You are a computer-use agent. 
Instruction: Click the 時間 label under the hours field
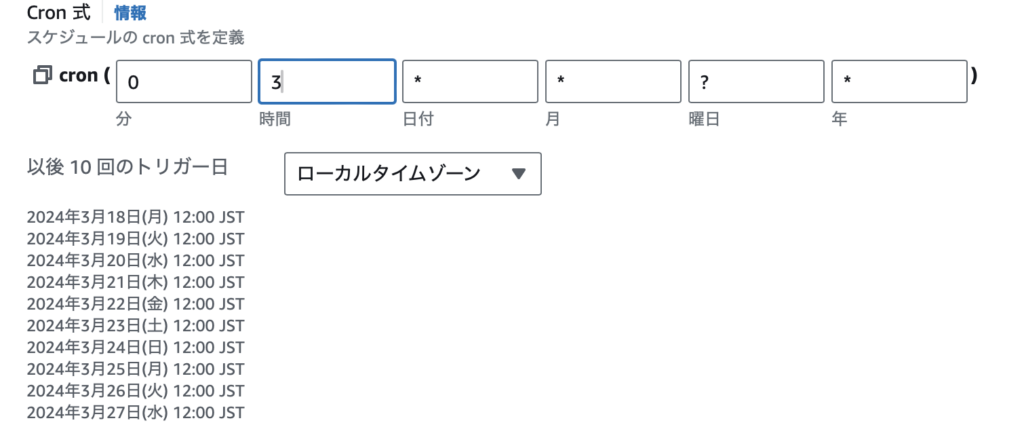pyautogui.click(x=275, y=120)
